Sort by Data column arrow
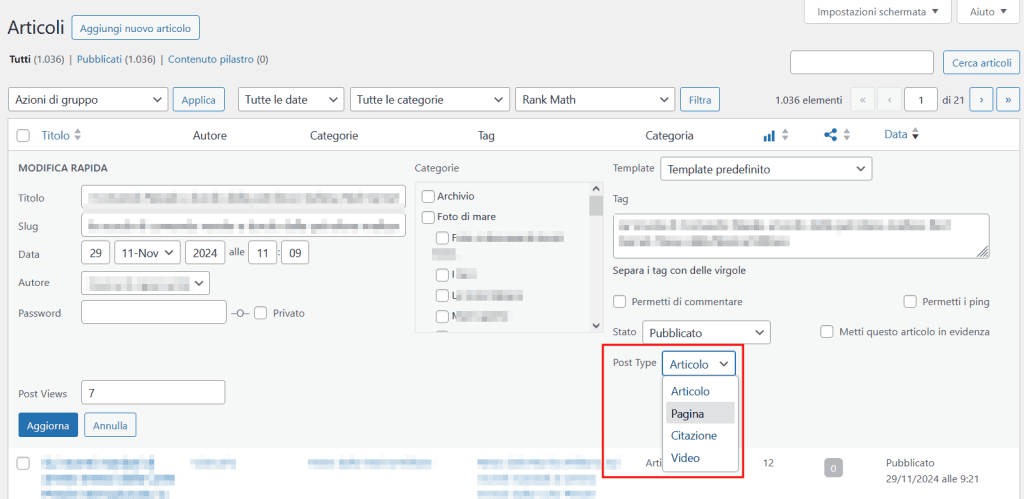The height and width of the screenshot is (499, 1024). pyautogui.click(x=915, y=135)
